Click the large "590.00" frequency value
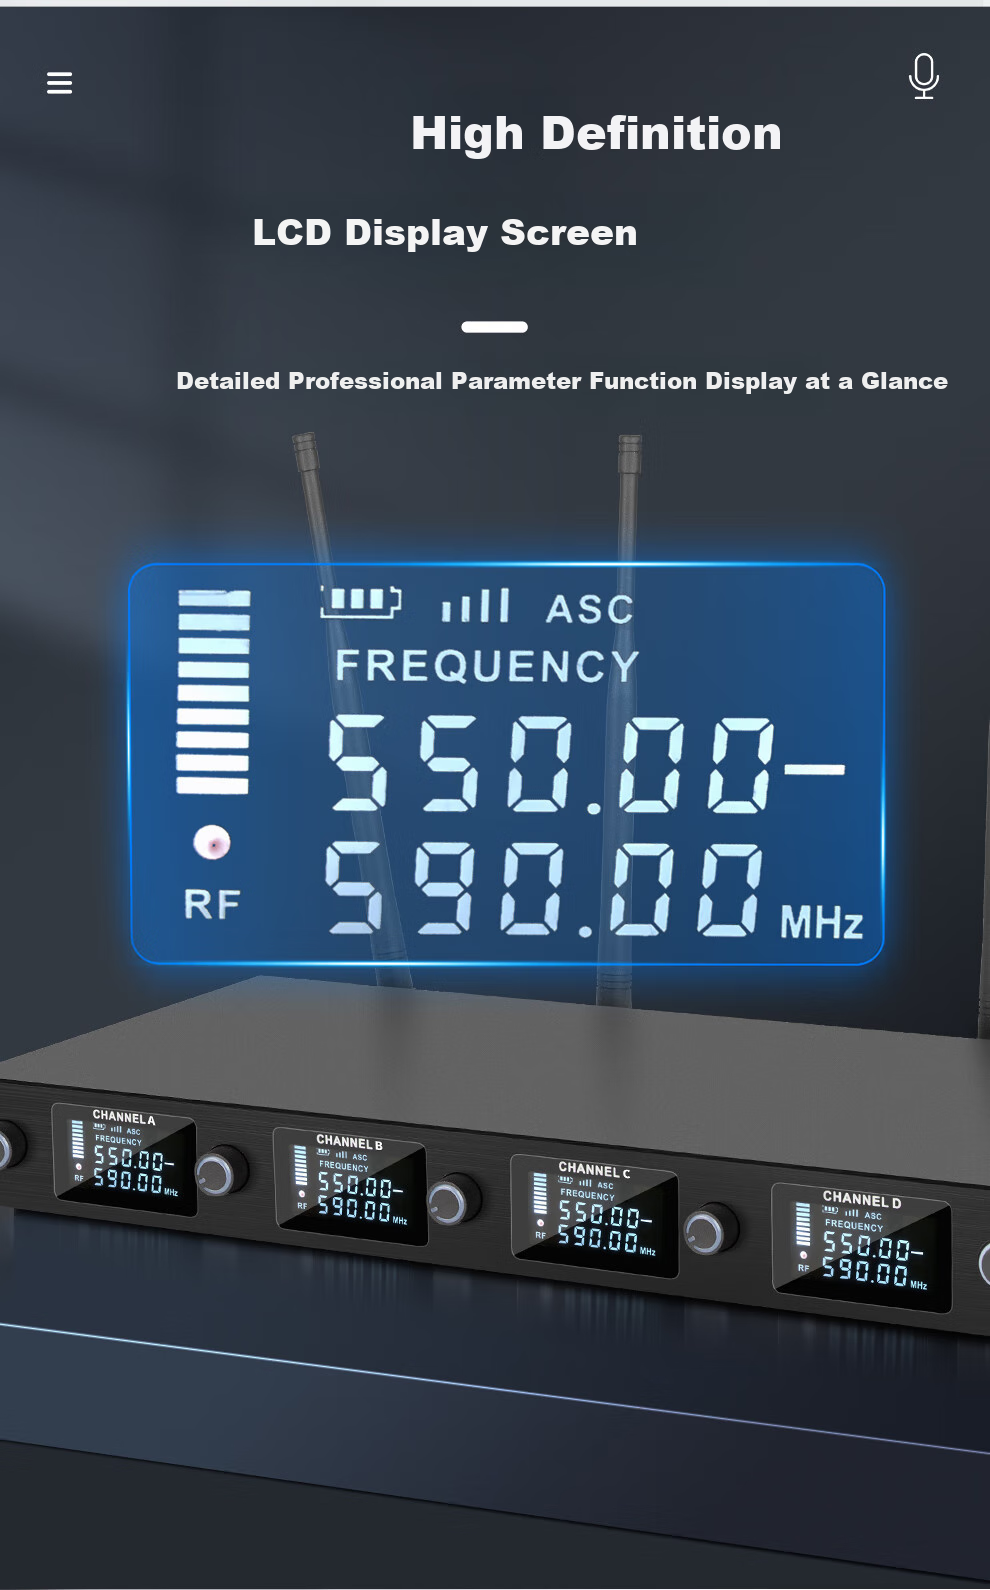990x1590 pixels. 545,888
